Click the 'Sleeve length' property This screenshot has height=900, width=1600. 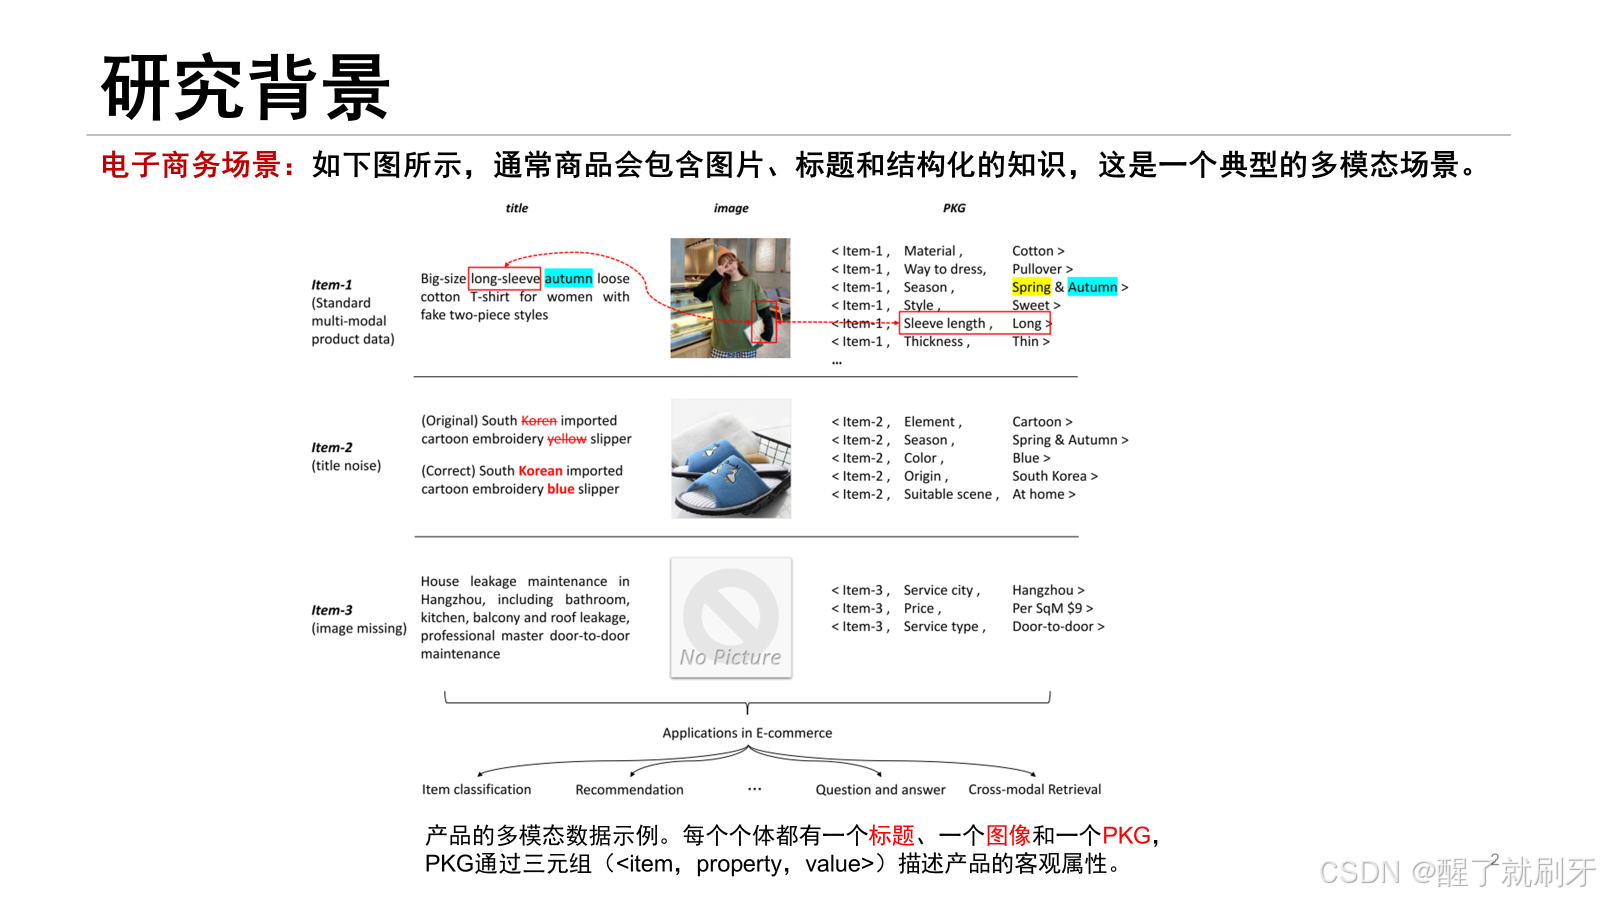click(x=944, y=323)
